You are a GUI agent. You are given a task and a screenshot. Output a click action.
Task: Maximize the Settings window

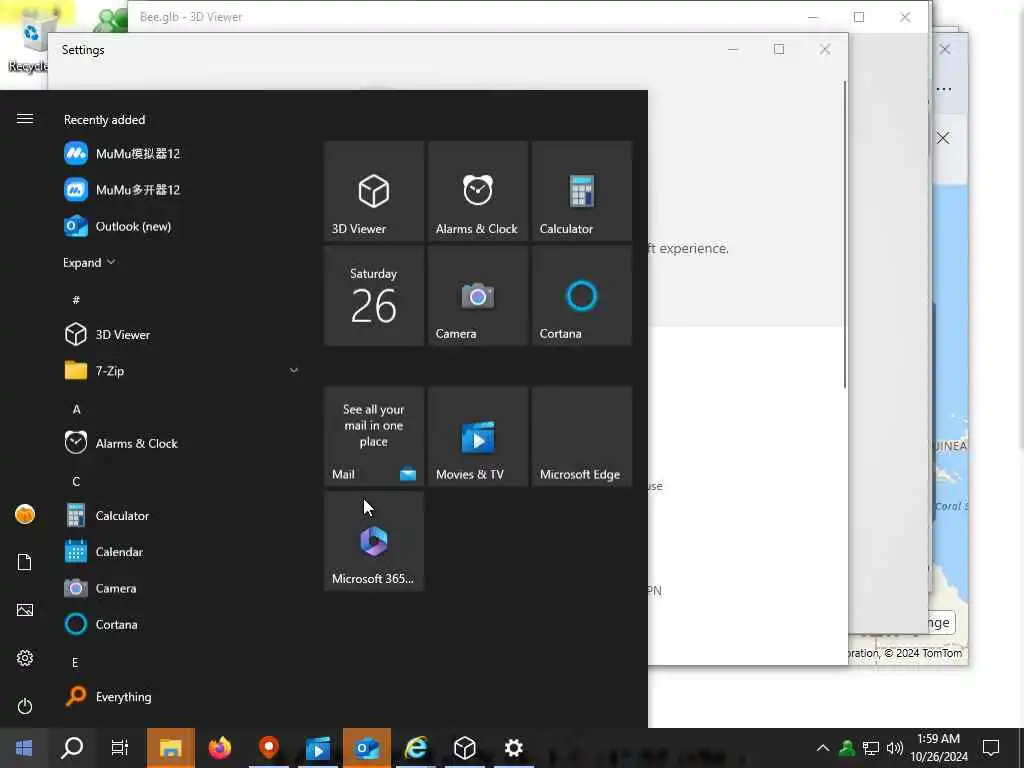tap(778, 49)
